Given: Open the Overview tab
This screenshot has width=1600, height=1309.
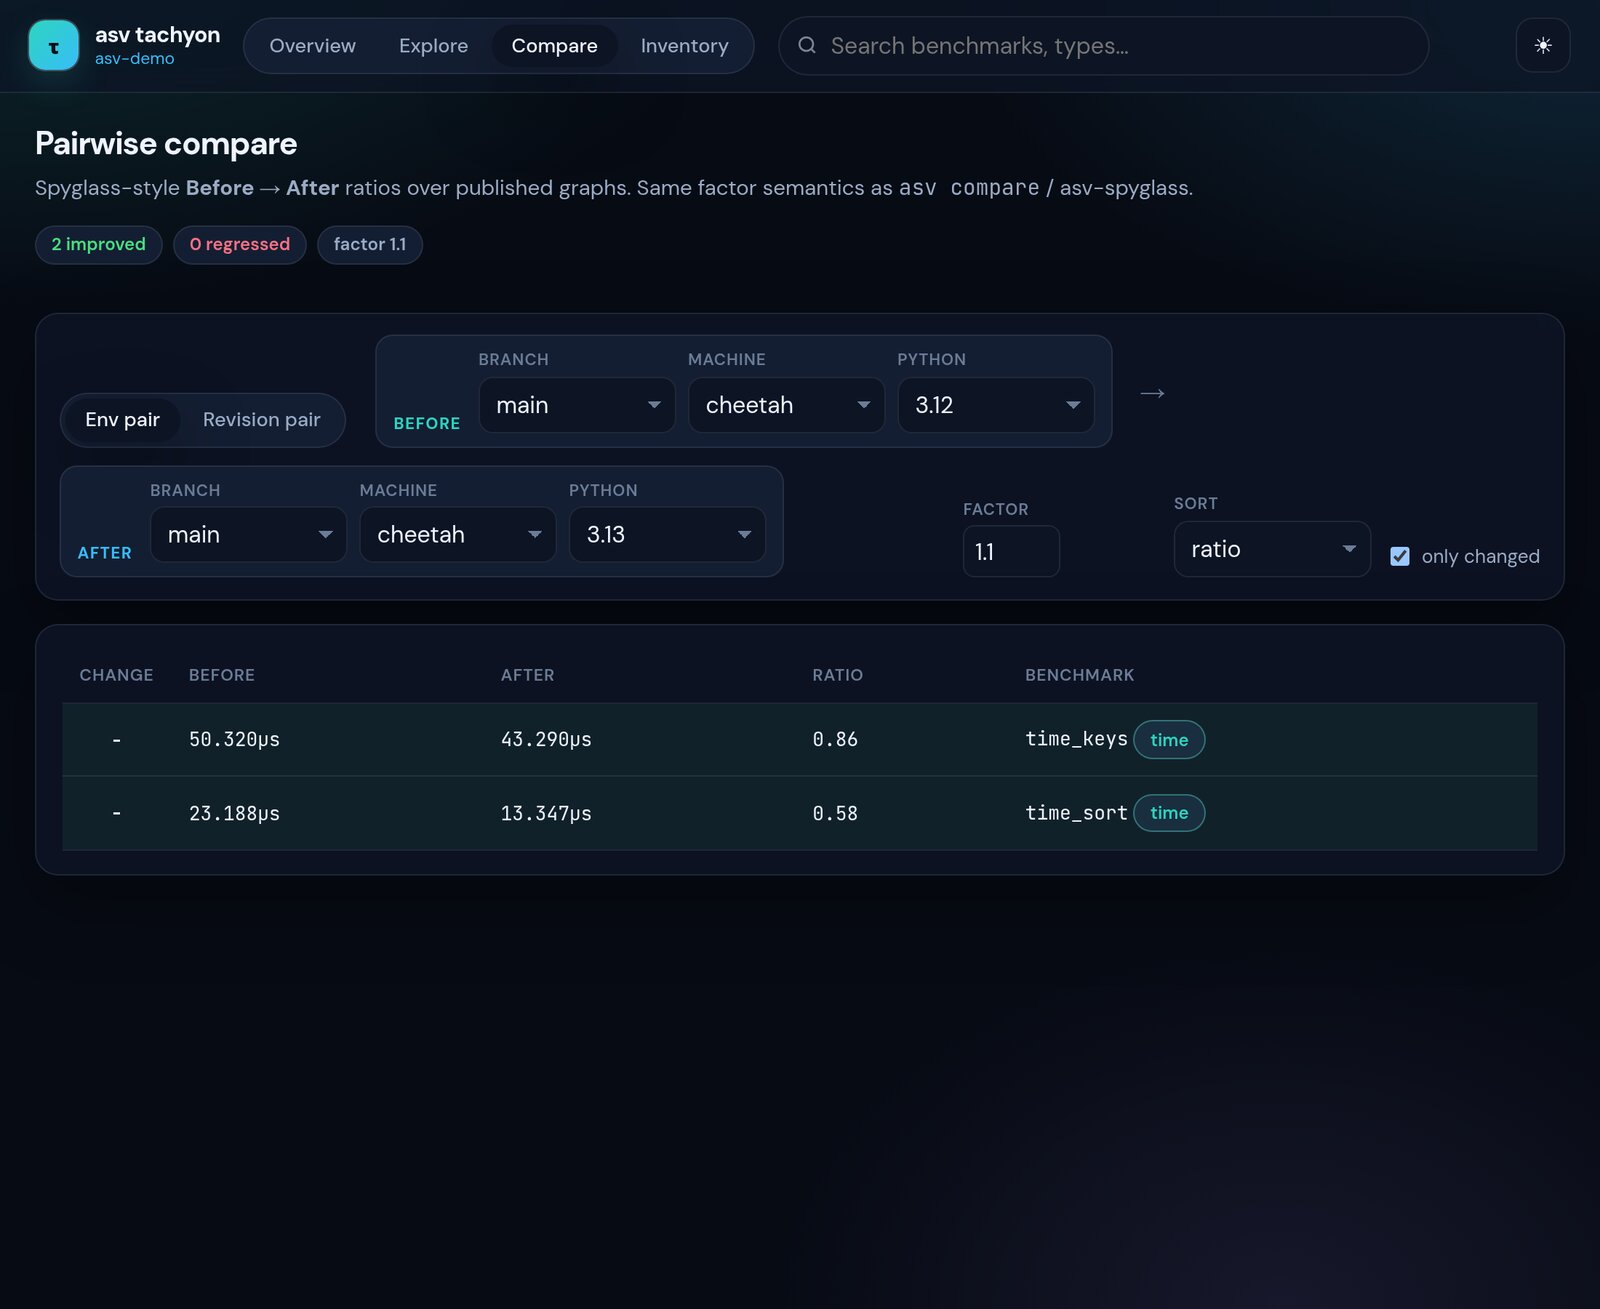Looking at the screenshot, I should 312,45.
